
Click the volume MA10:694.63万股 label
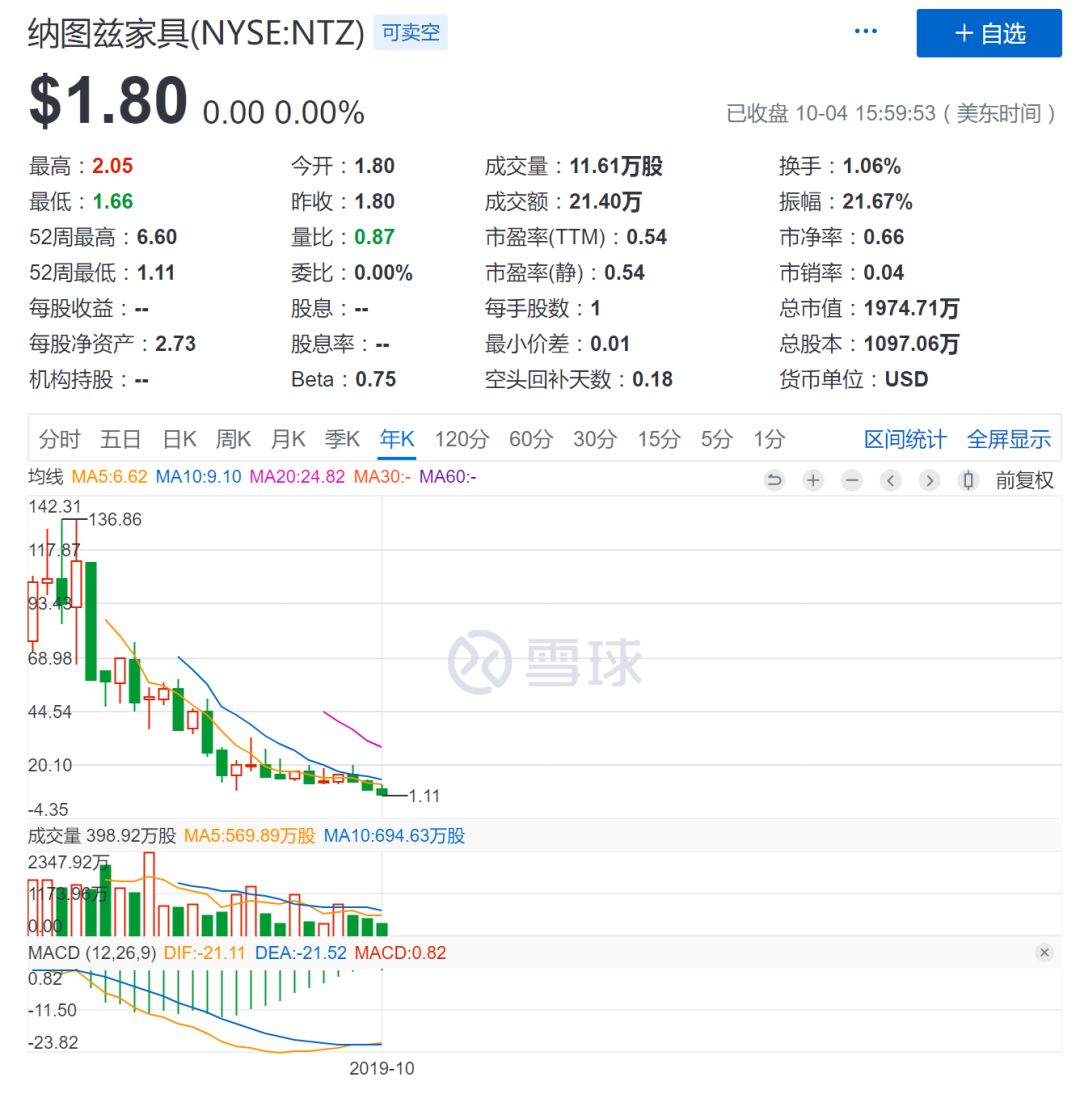click(394, 836)
